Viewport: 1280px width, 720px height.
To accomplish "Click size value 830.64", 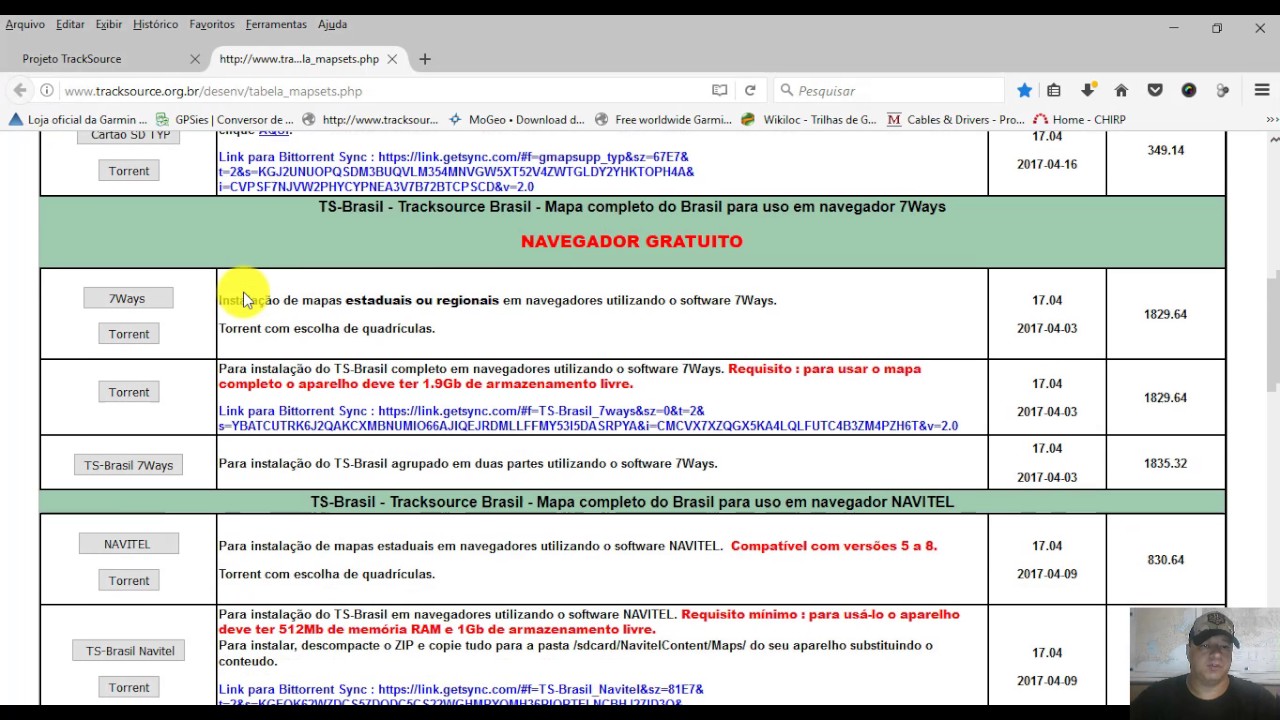I will [1165, 560].
